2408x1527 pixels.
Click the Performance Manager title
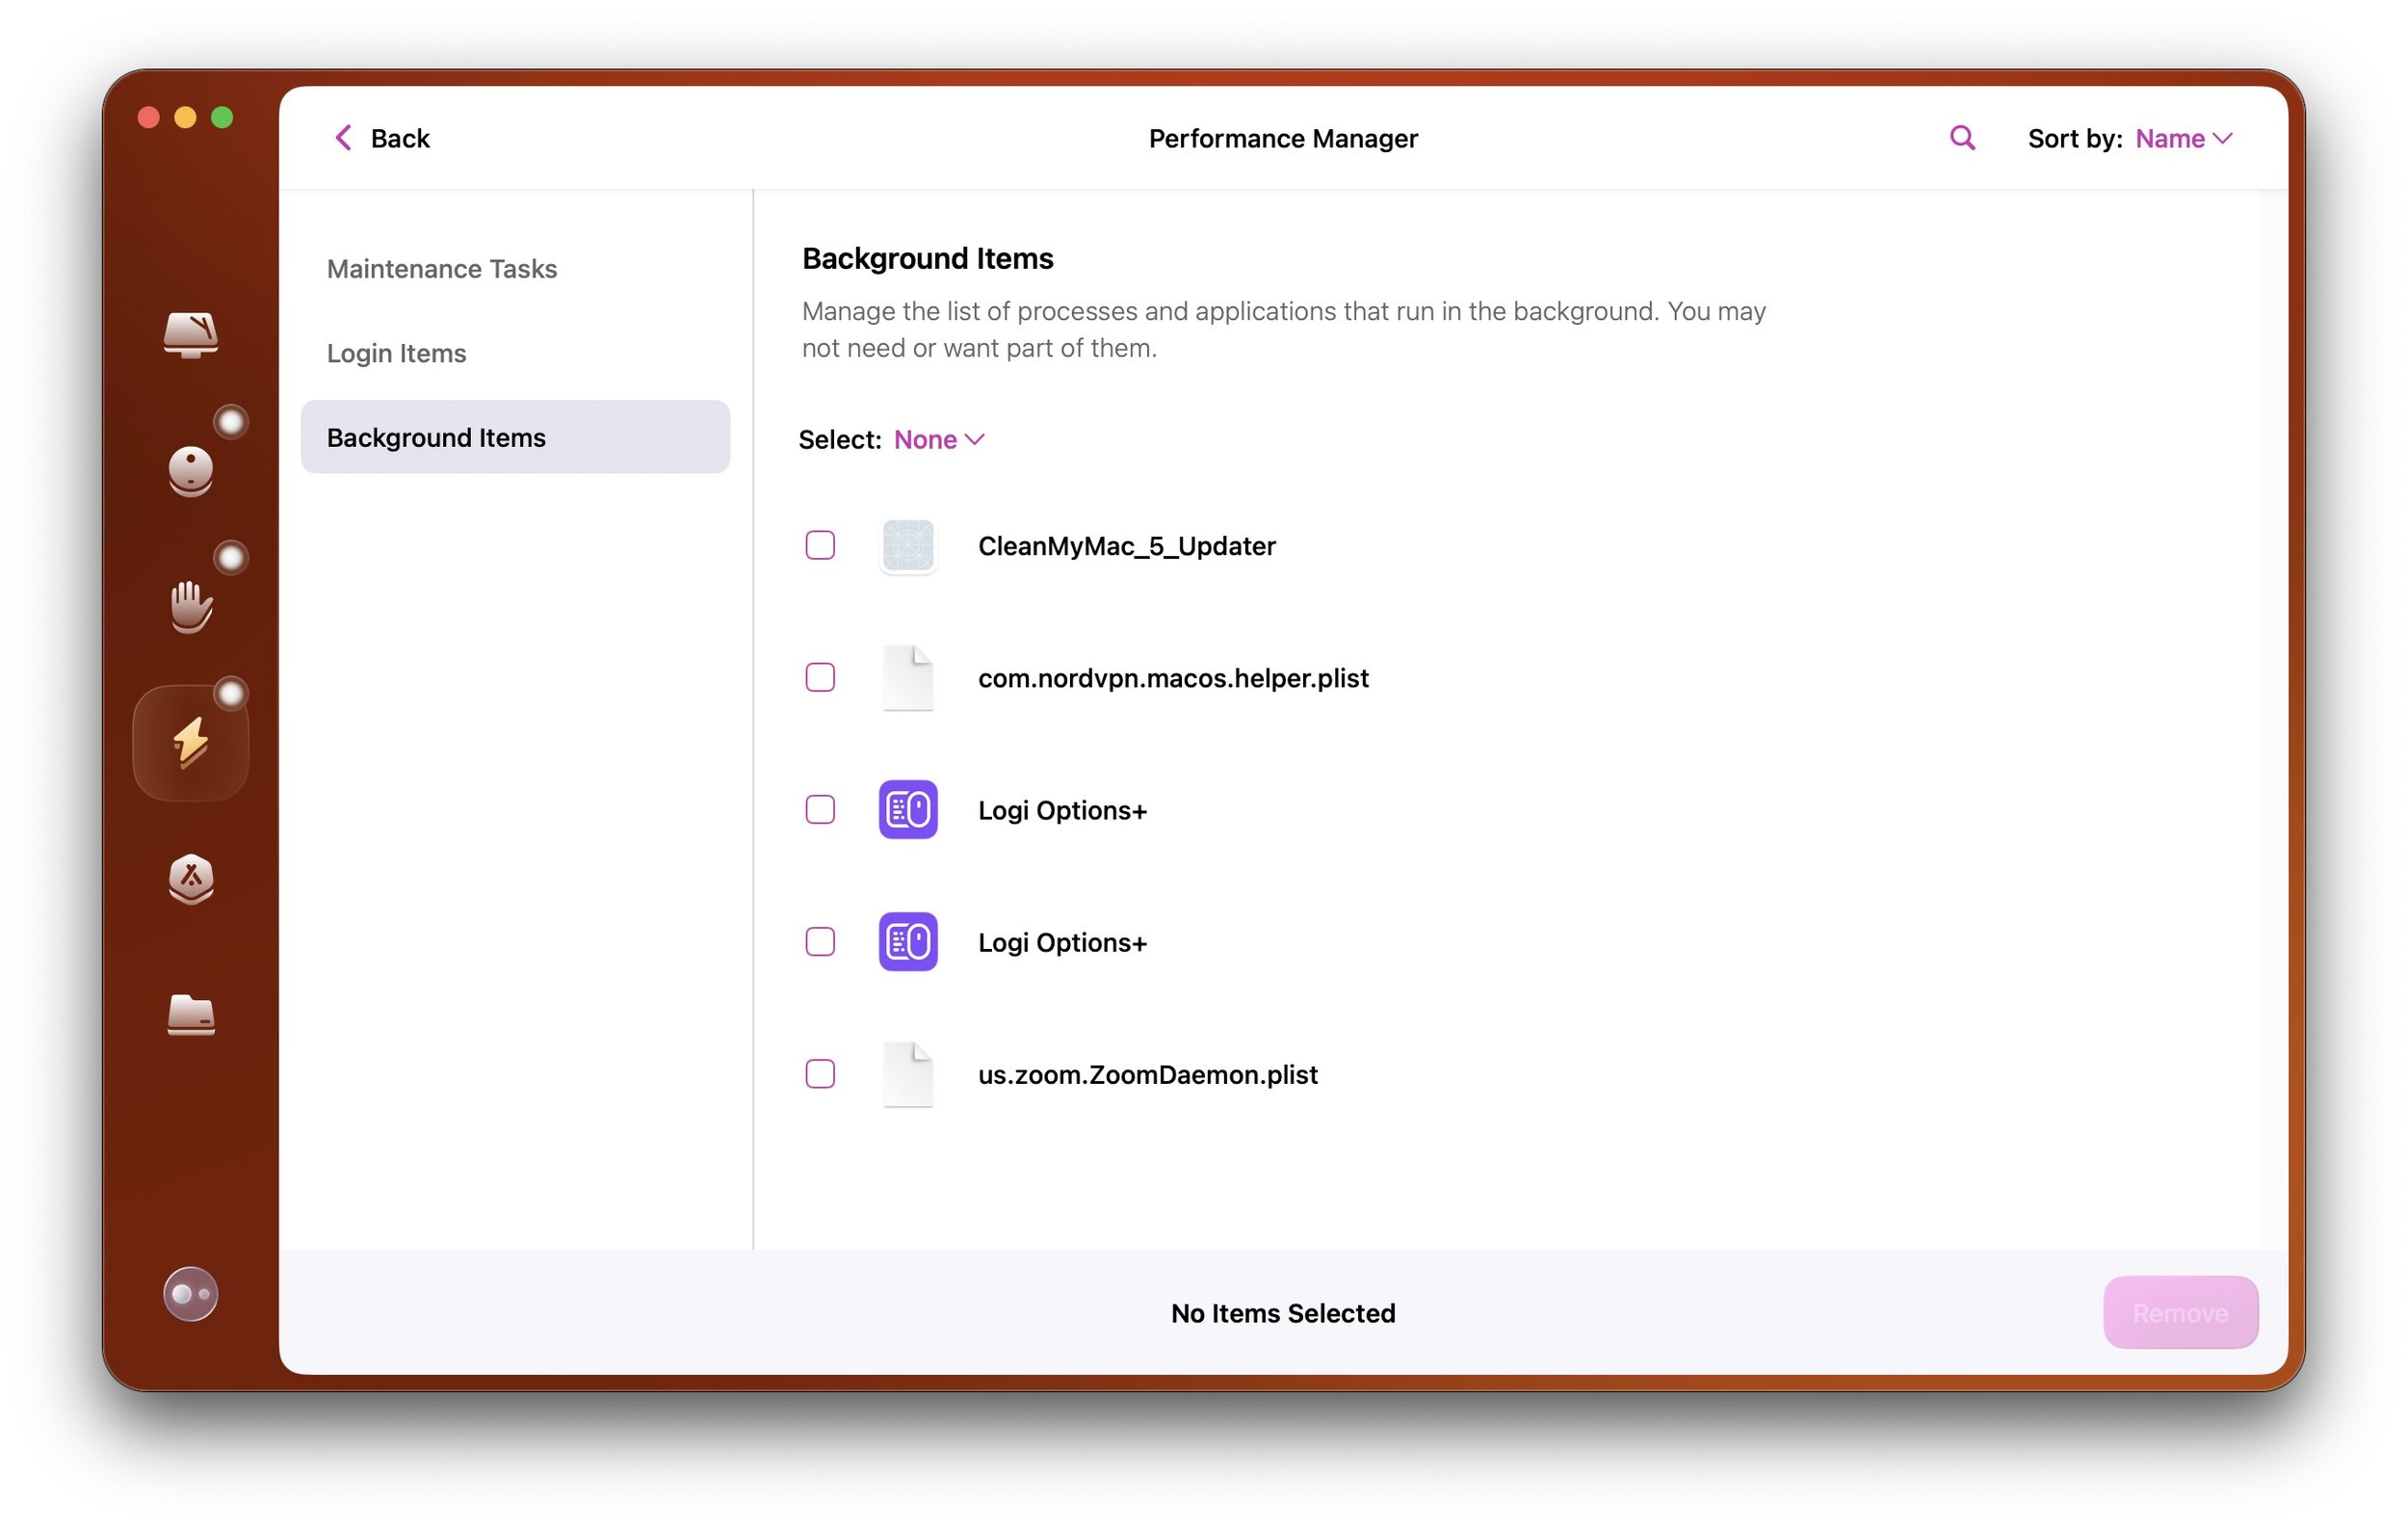1283,138
